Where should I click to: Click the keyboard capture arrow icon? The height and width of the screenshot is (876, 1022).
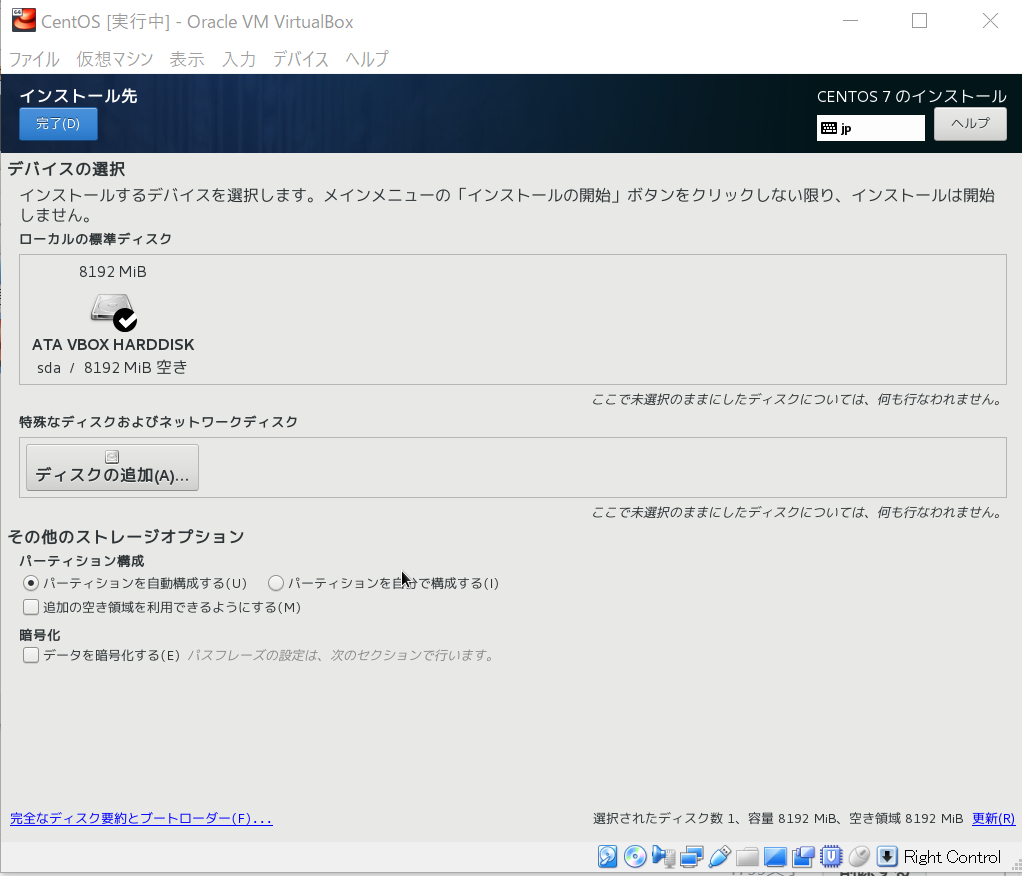(x=887, y=856)
